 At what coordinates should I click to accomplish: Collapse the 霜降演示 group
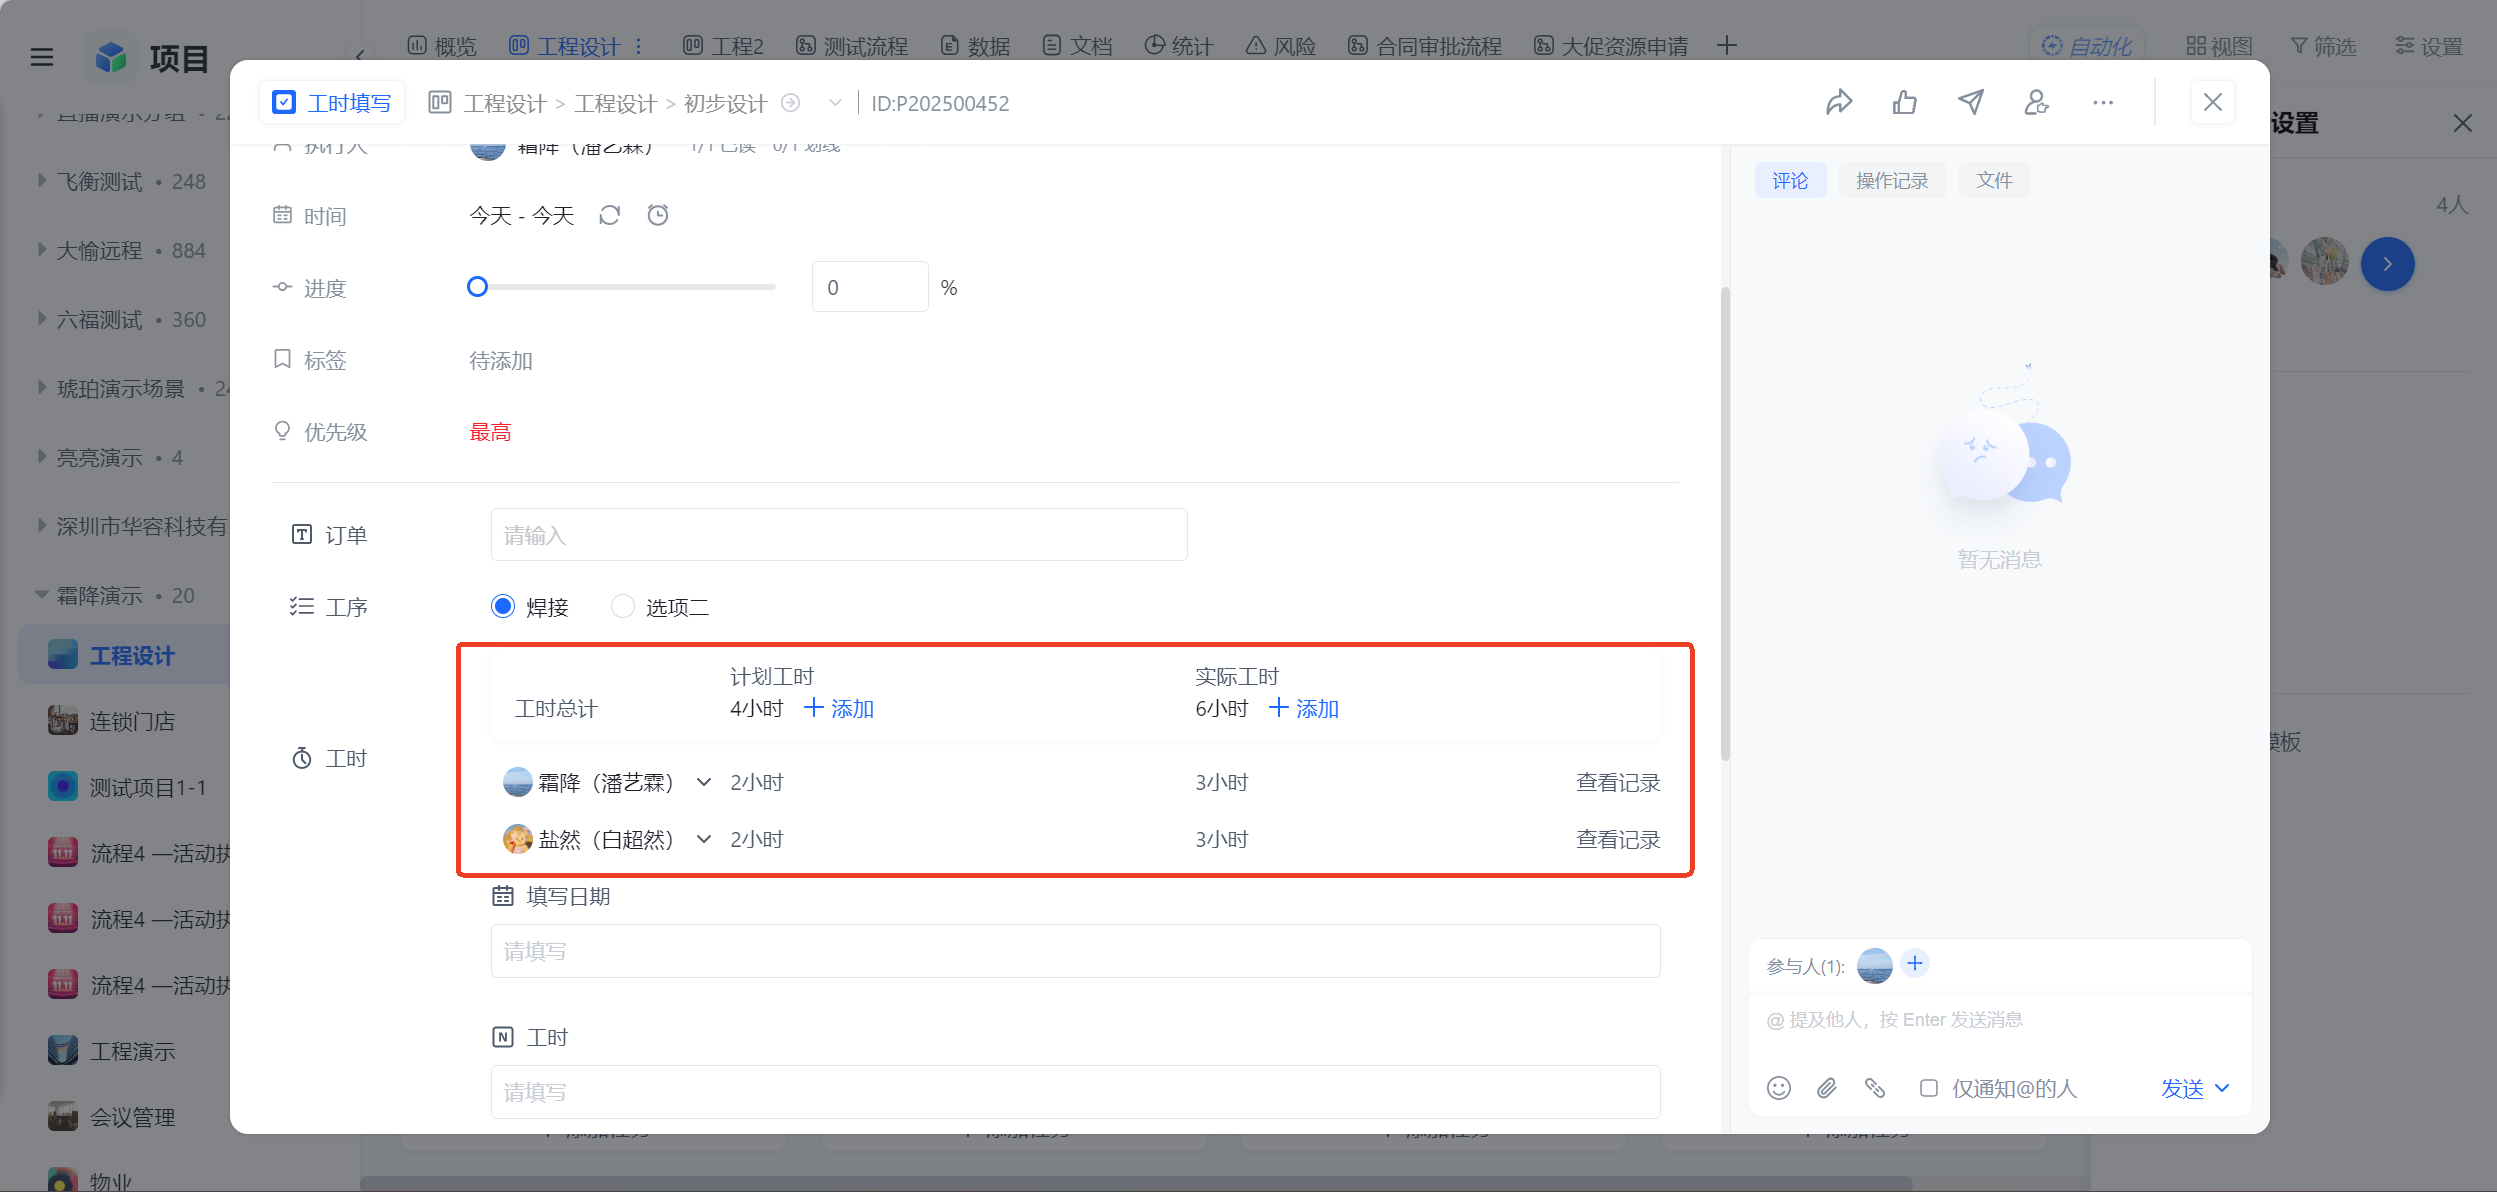pyautogui.click(x=42, y=595)
